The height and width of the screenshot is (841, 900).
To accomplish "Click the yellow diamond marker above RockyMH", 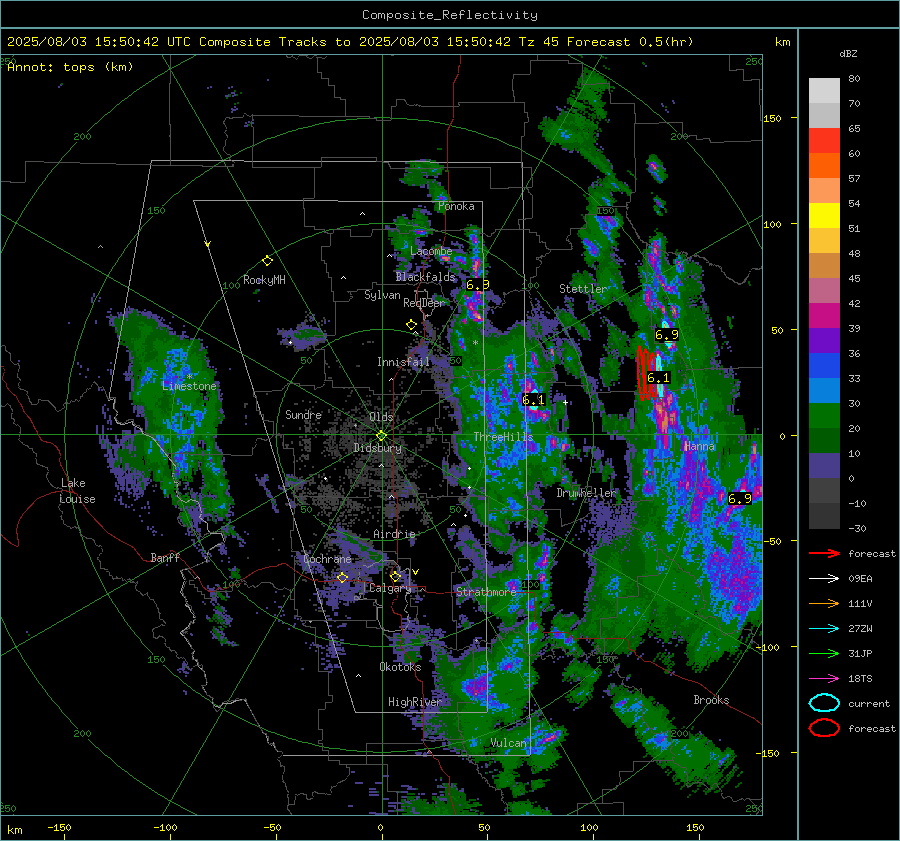I will click(x=267, y=261).
